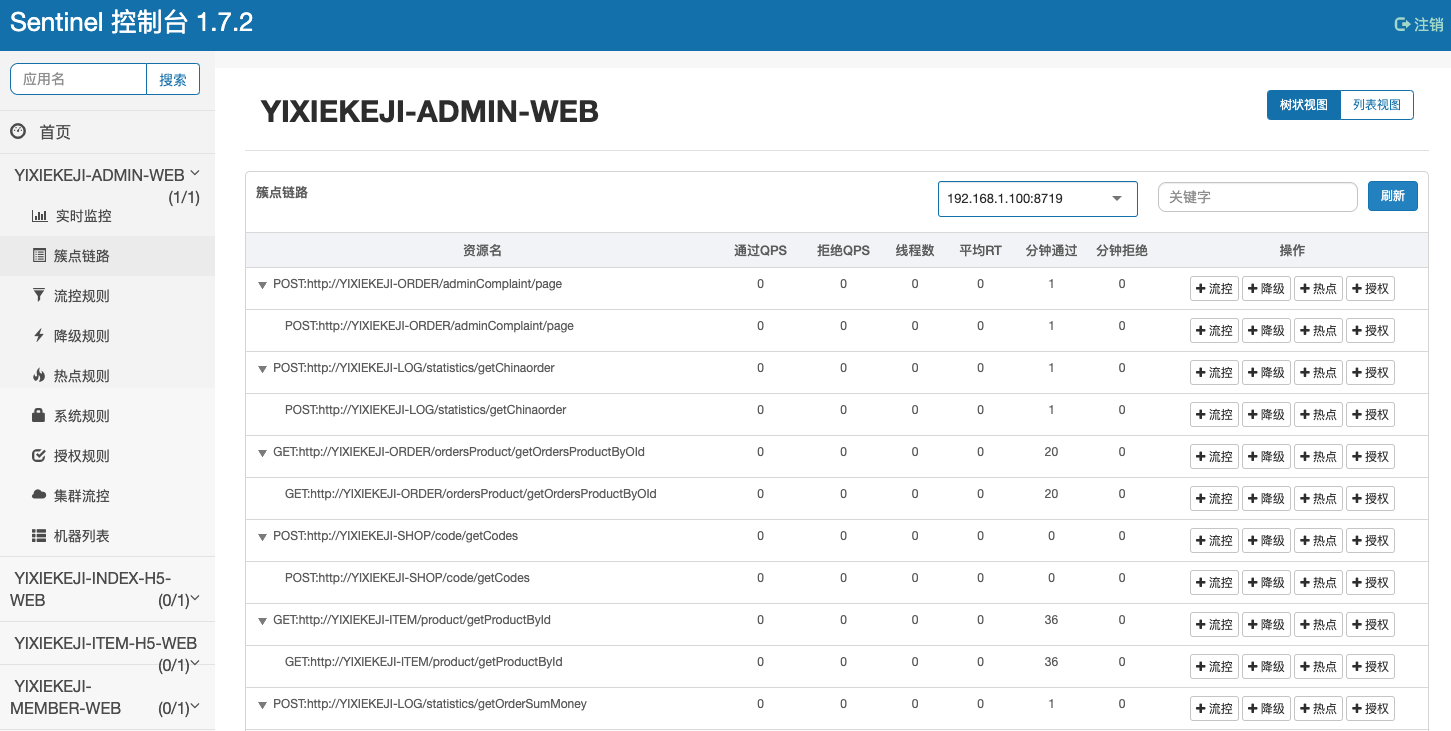Click the 实时监控 bar chart icon
The image size is (1451, 731).
pos(39,216)
